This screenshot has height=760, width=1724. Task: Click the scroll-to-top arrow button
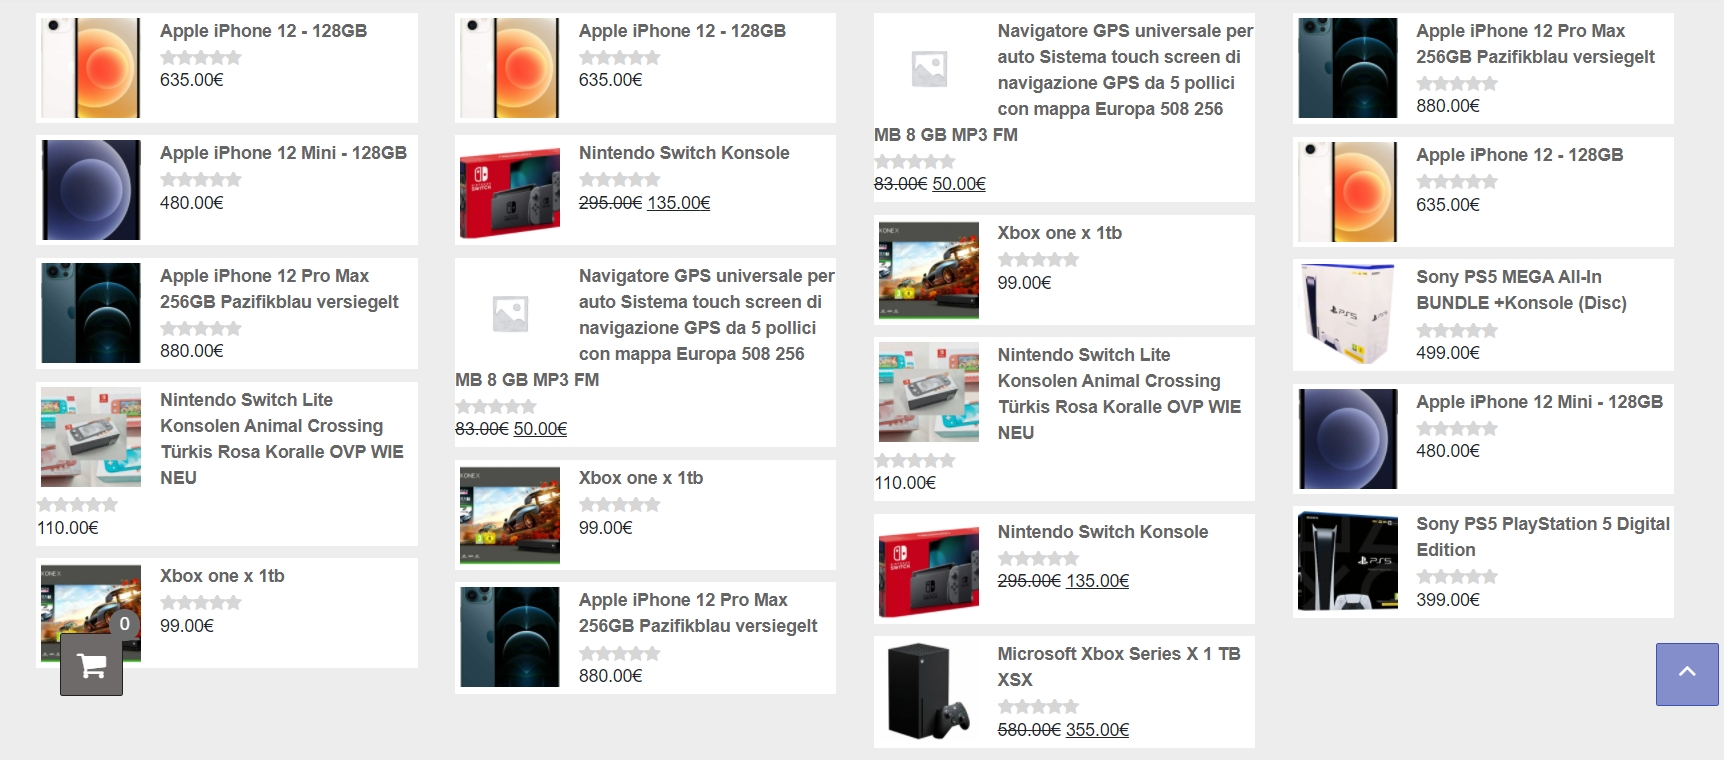pyautogui.click(x=1687, y=674)
